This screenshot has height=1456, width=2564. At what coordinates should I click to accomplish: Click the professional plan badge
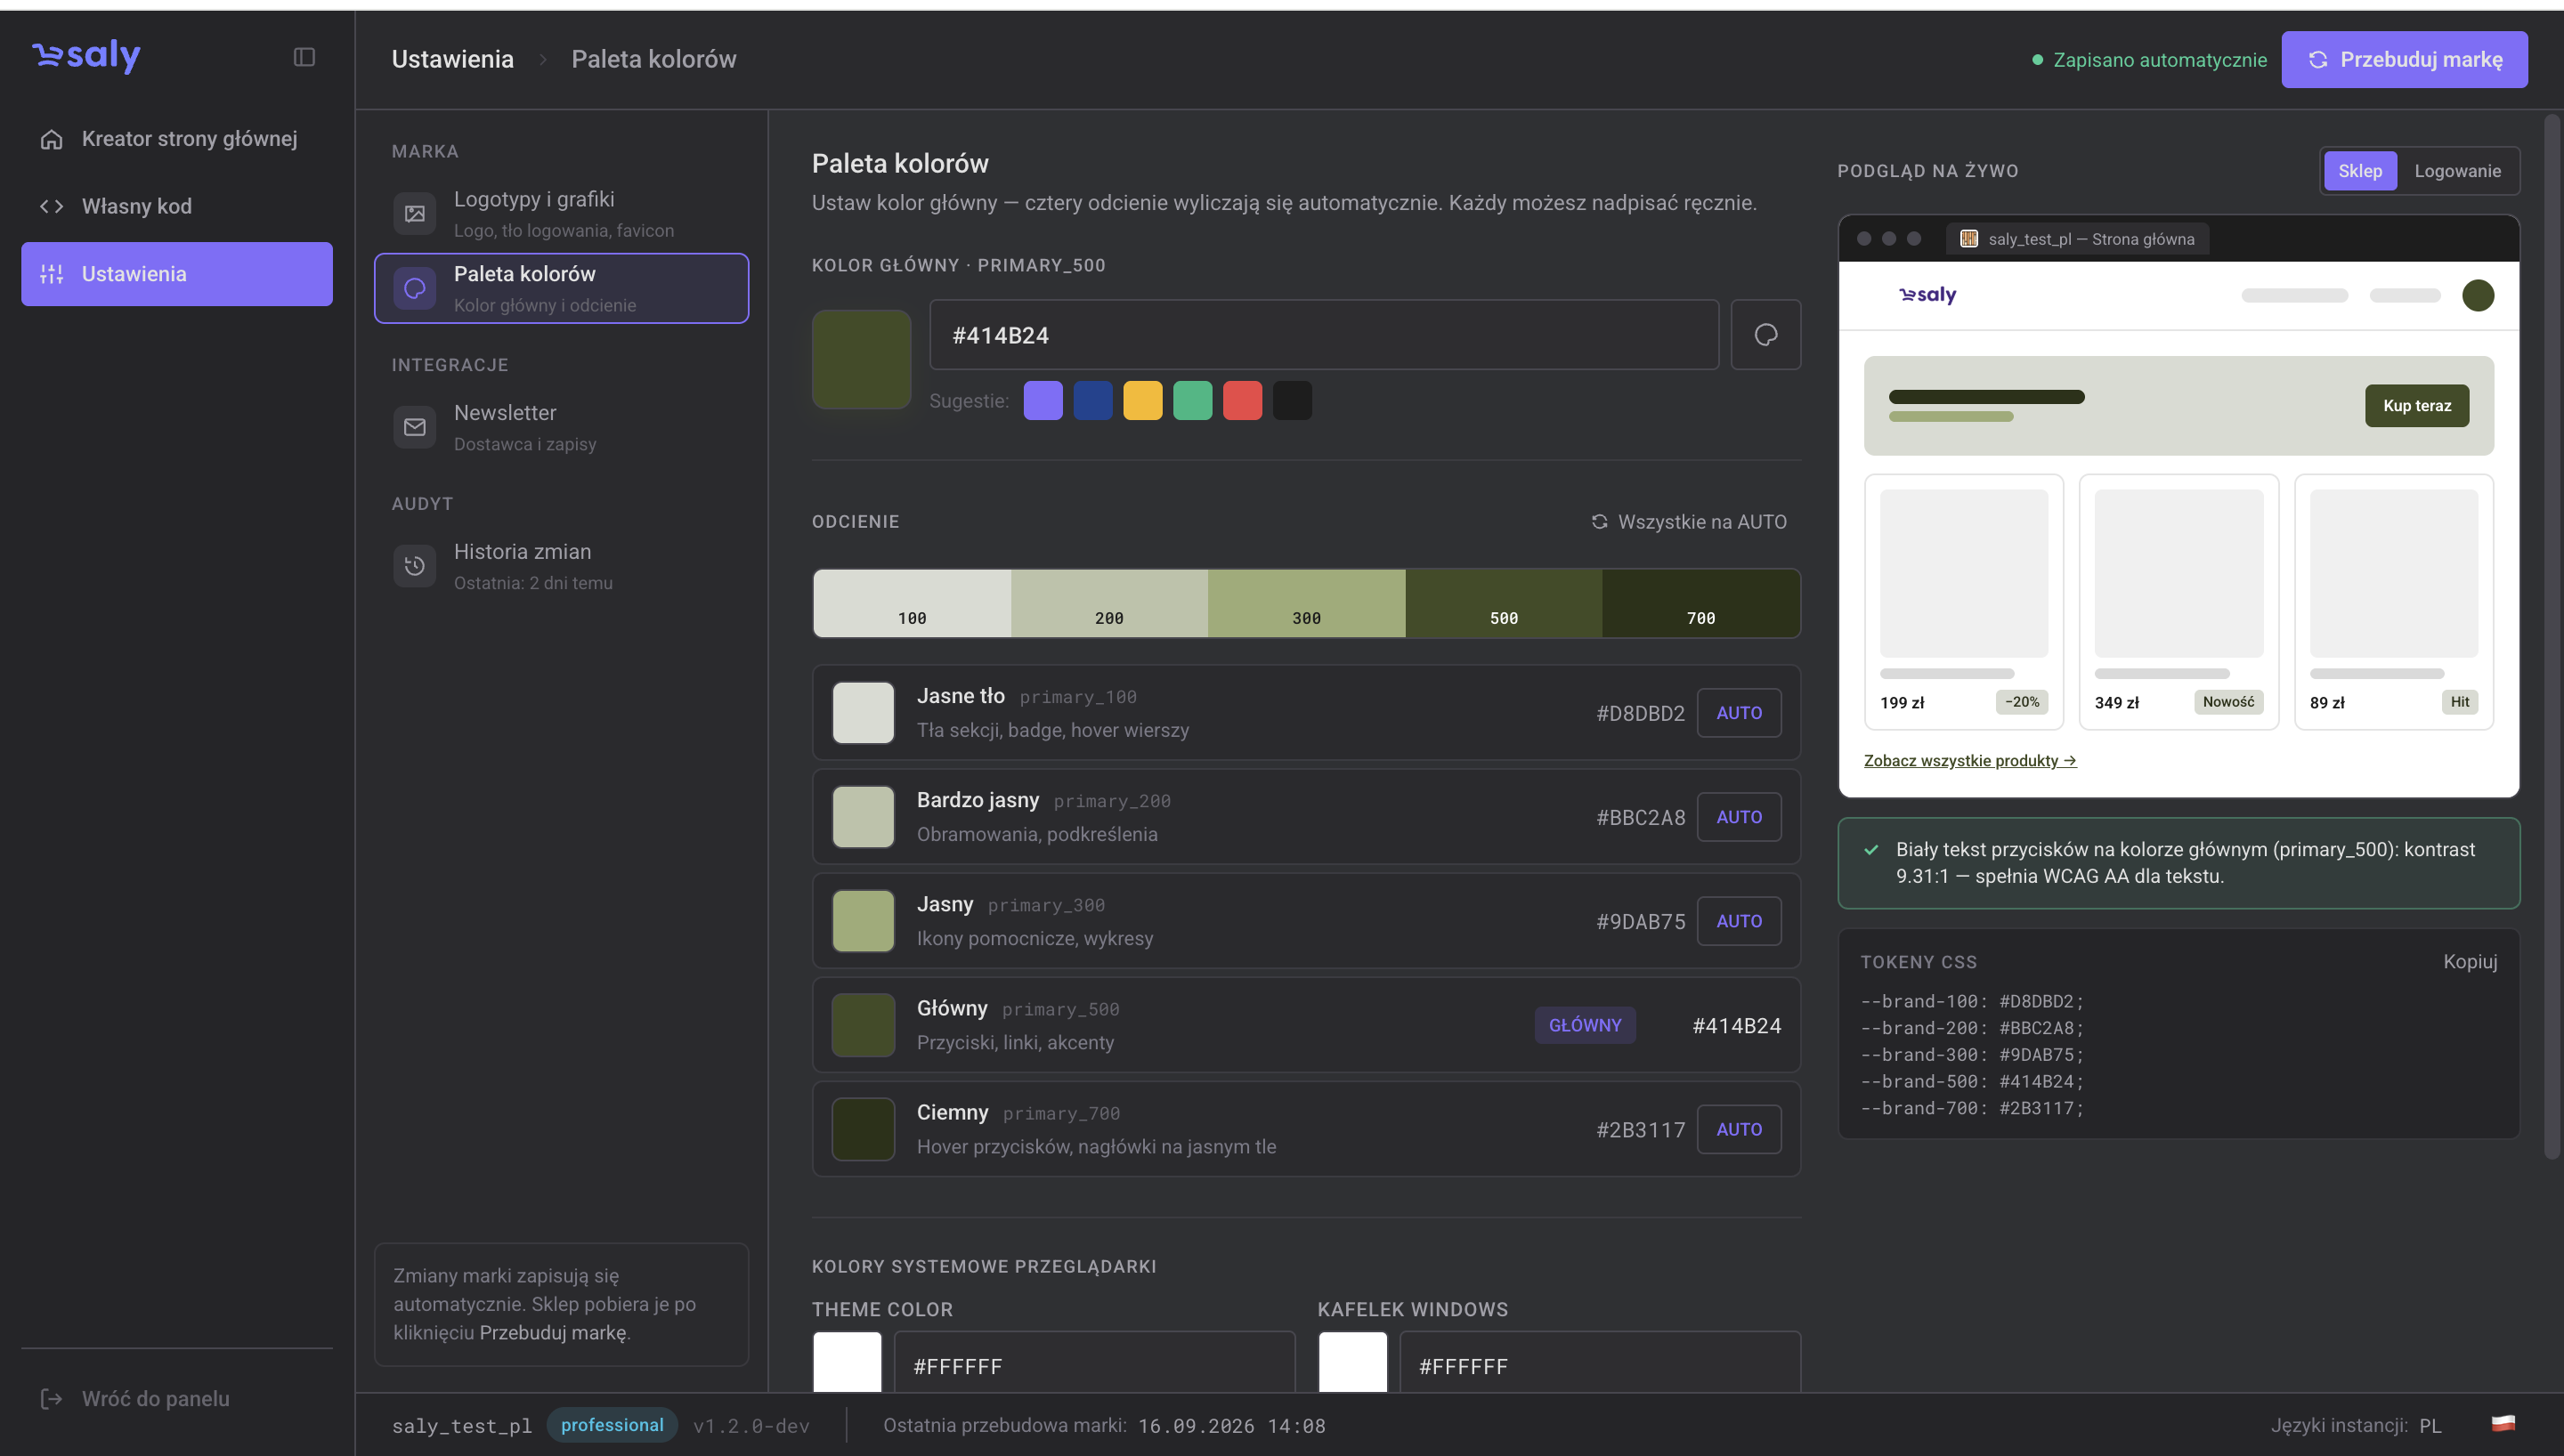[x=612, y=1425]
